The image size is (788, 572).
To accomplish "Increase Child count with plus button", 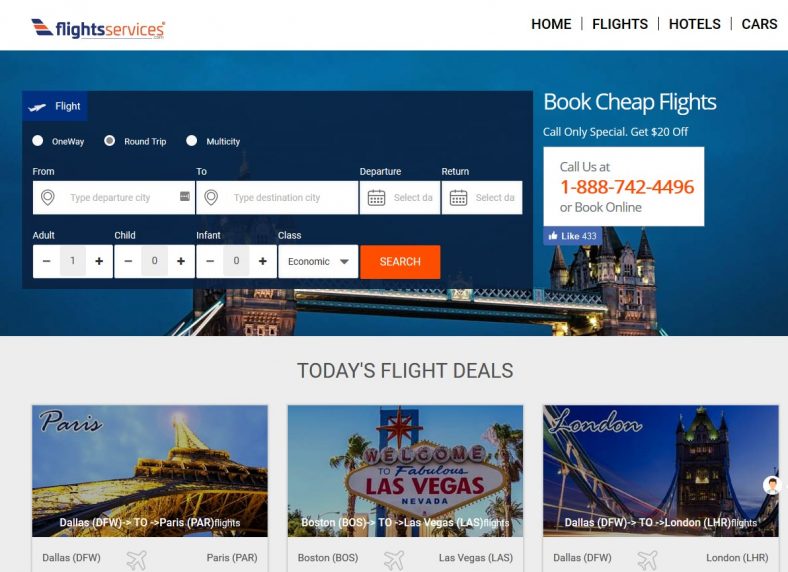I will (181, 261).
